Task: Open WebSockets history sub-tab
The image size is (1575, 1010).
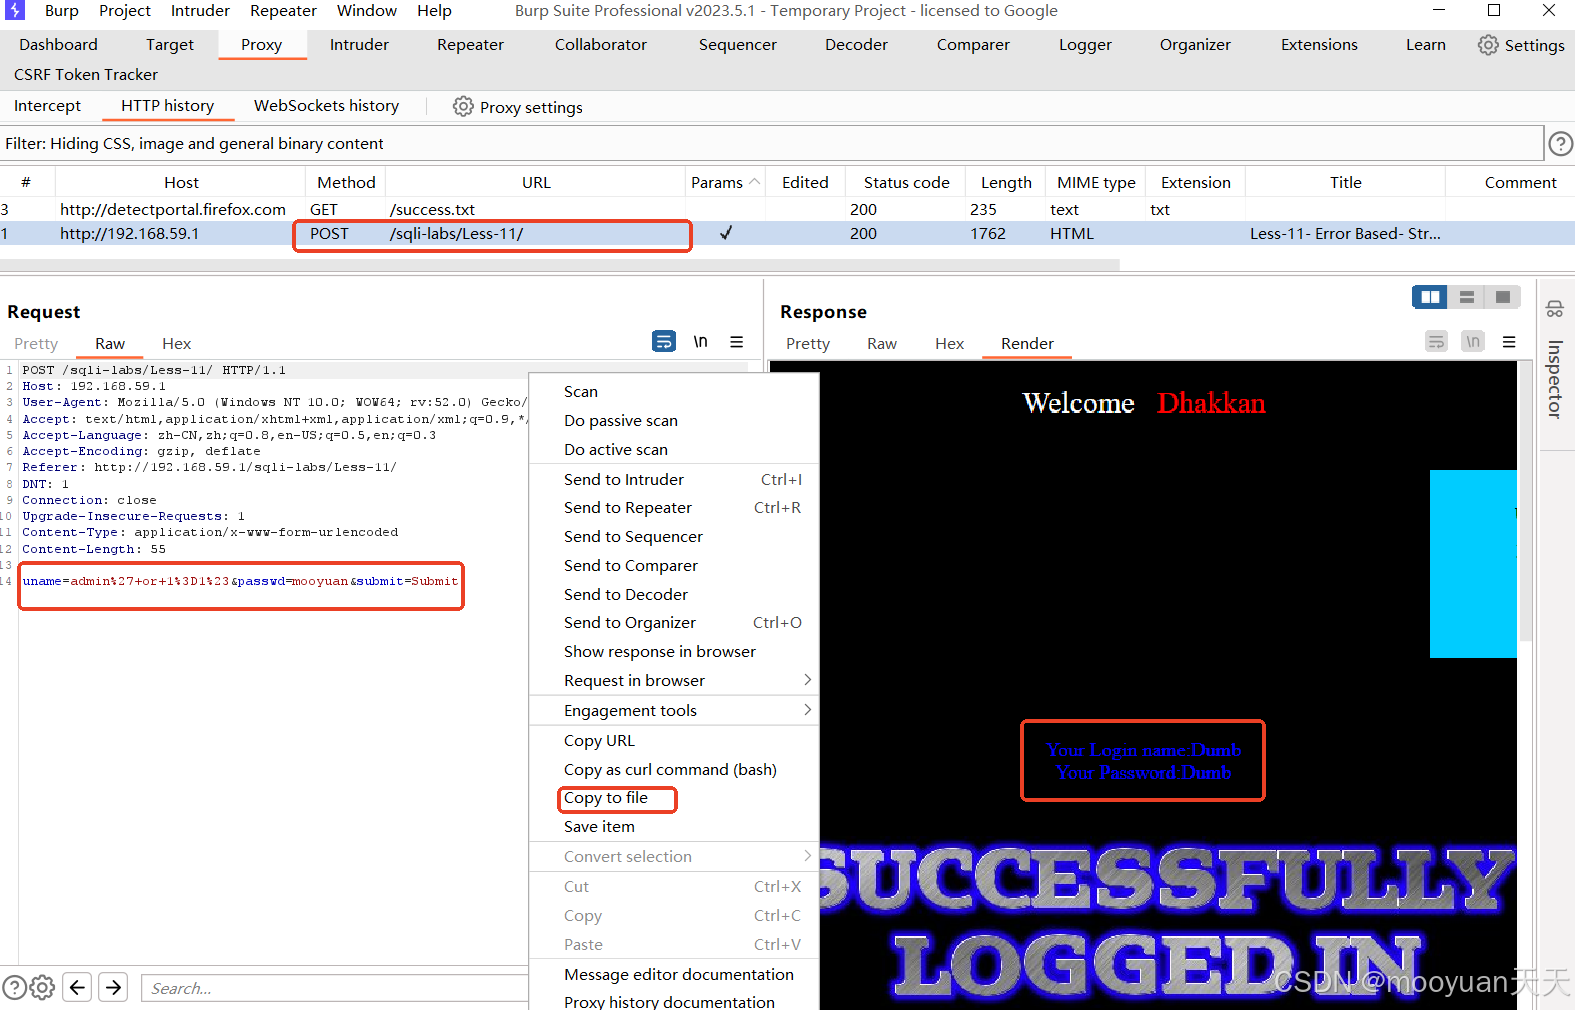Action: (326, 106)
